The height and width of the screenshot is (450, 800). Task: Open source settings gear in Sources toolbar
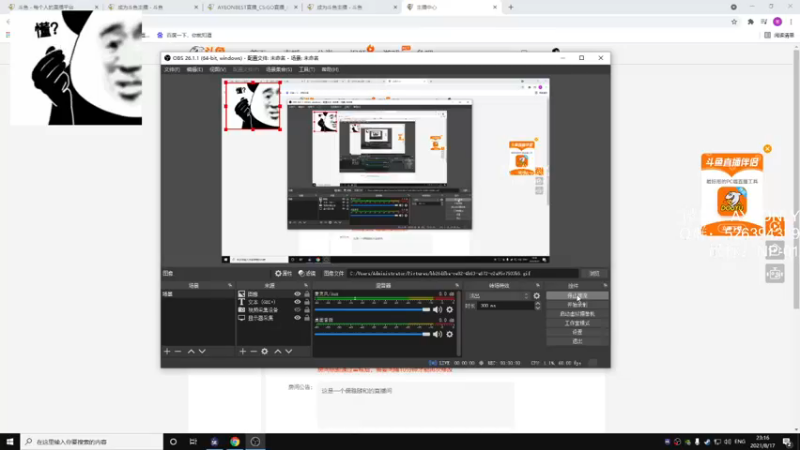click(264, 352)
